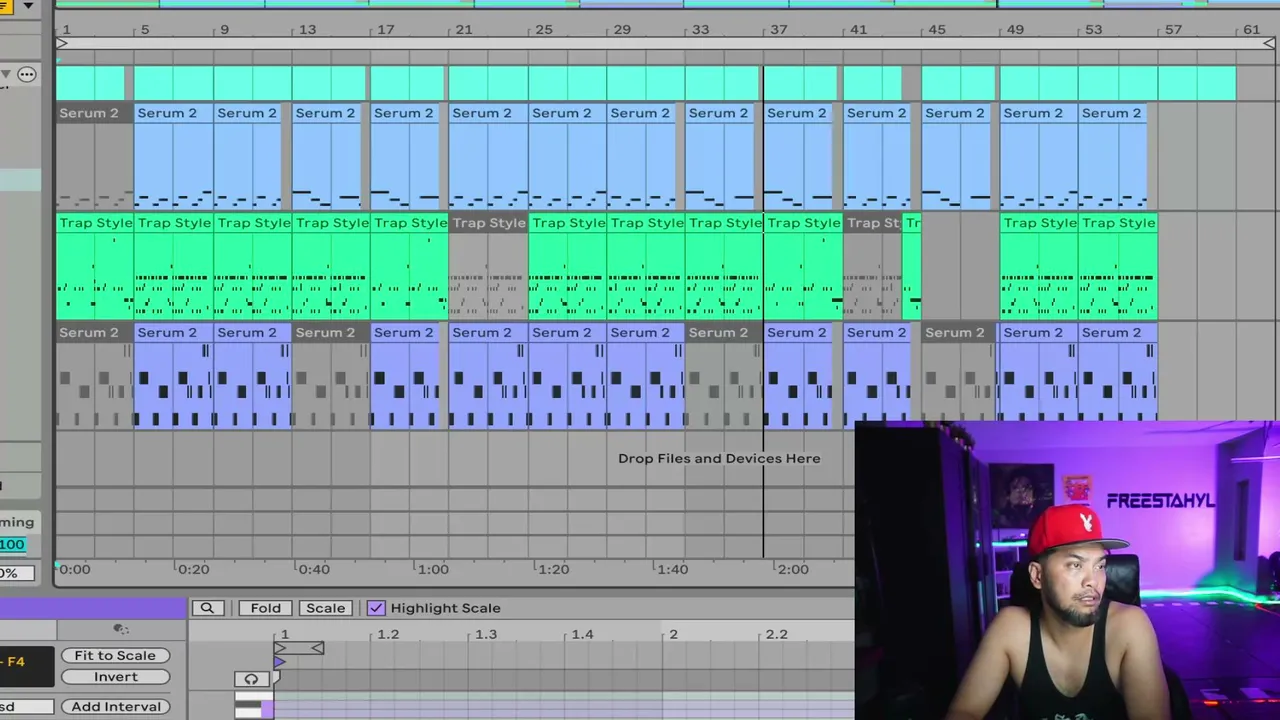Viewport: 1280px width, 720px height.
Task: Click the Invert button
Action: pyautogui.click(x=115, y=677)
